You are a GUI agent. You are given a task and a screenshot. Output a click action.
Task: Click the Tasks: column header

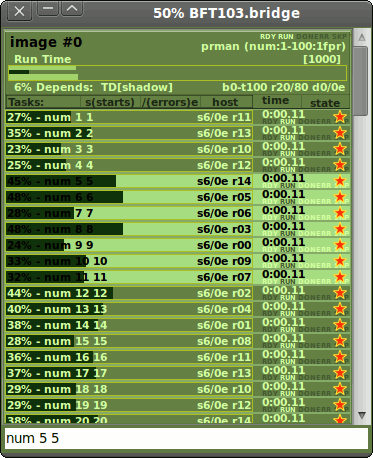[x=43, y=102]
